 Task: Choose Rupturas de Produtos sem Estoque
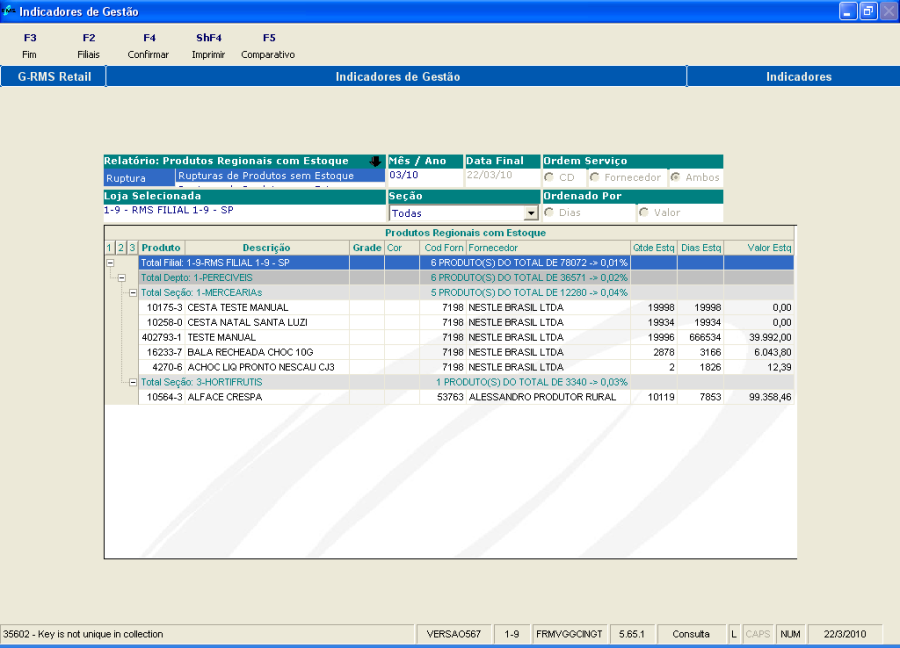pos(280,176)
